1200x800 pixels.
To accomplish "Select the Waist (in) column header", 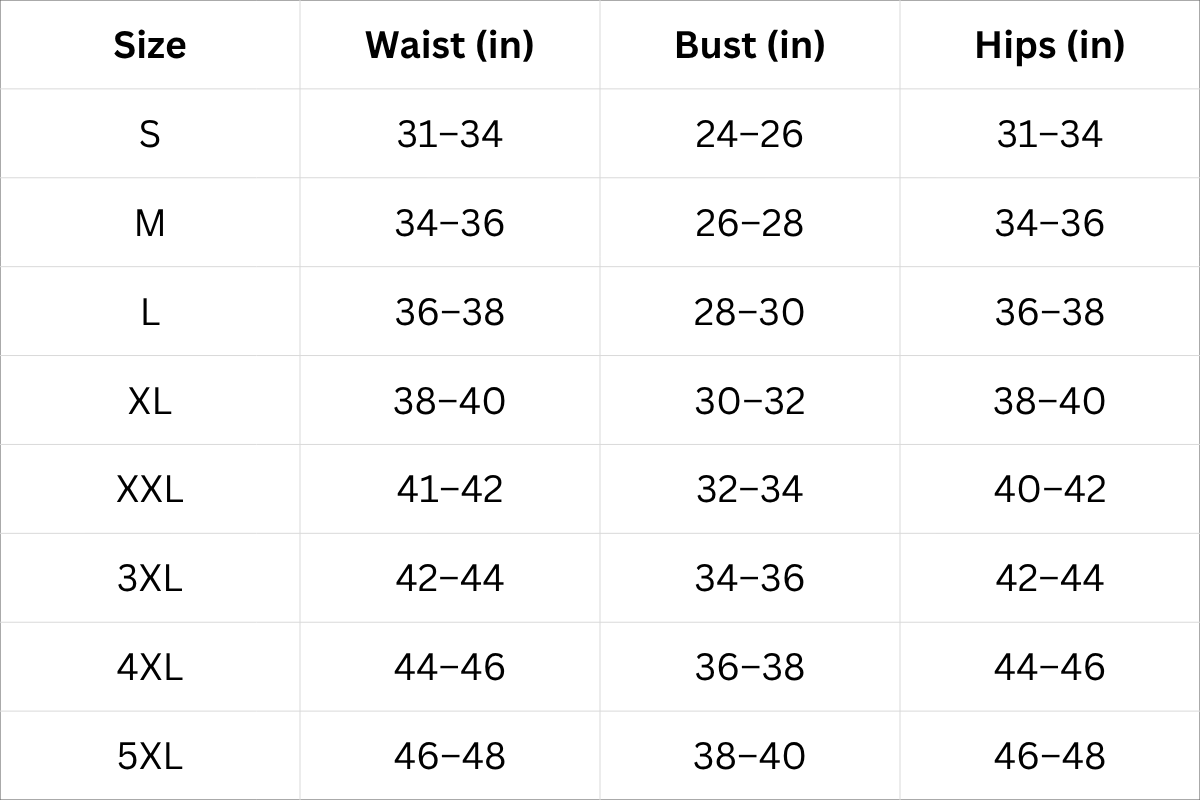I will pyautogui.click(x=449, y=45).
